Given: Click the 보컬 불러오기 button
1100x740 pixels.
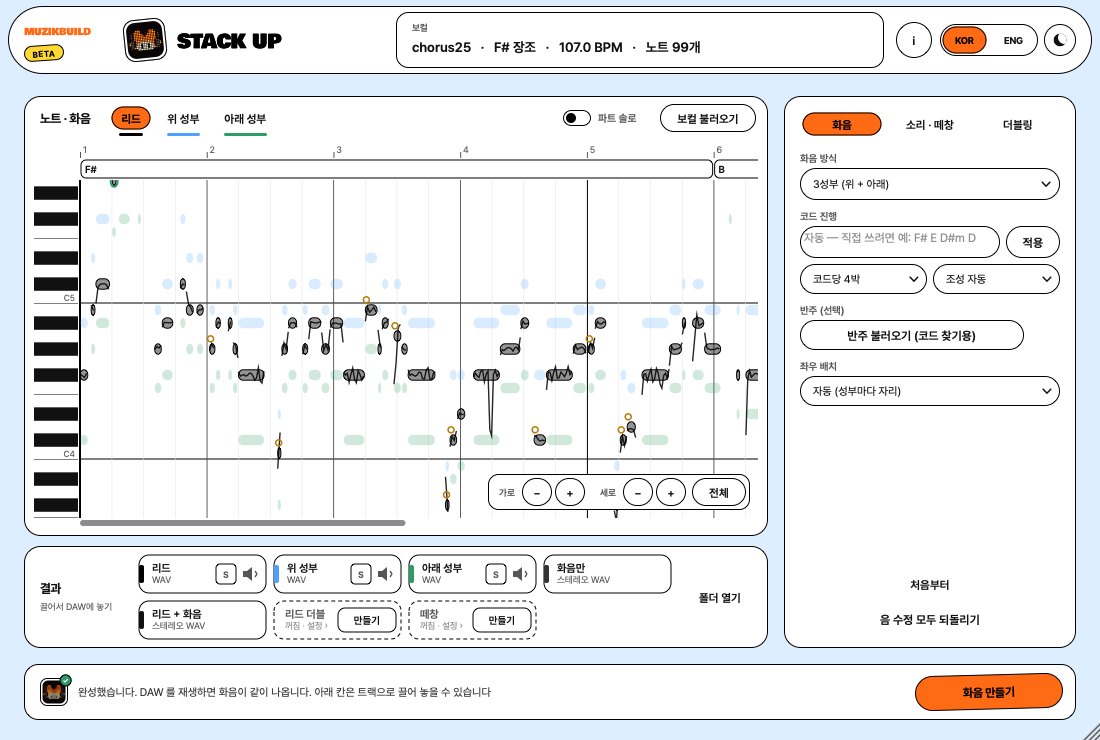Looking at the screenshot, I should click(708, 119).
